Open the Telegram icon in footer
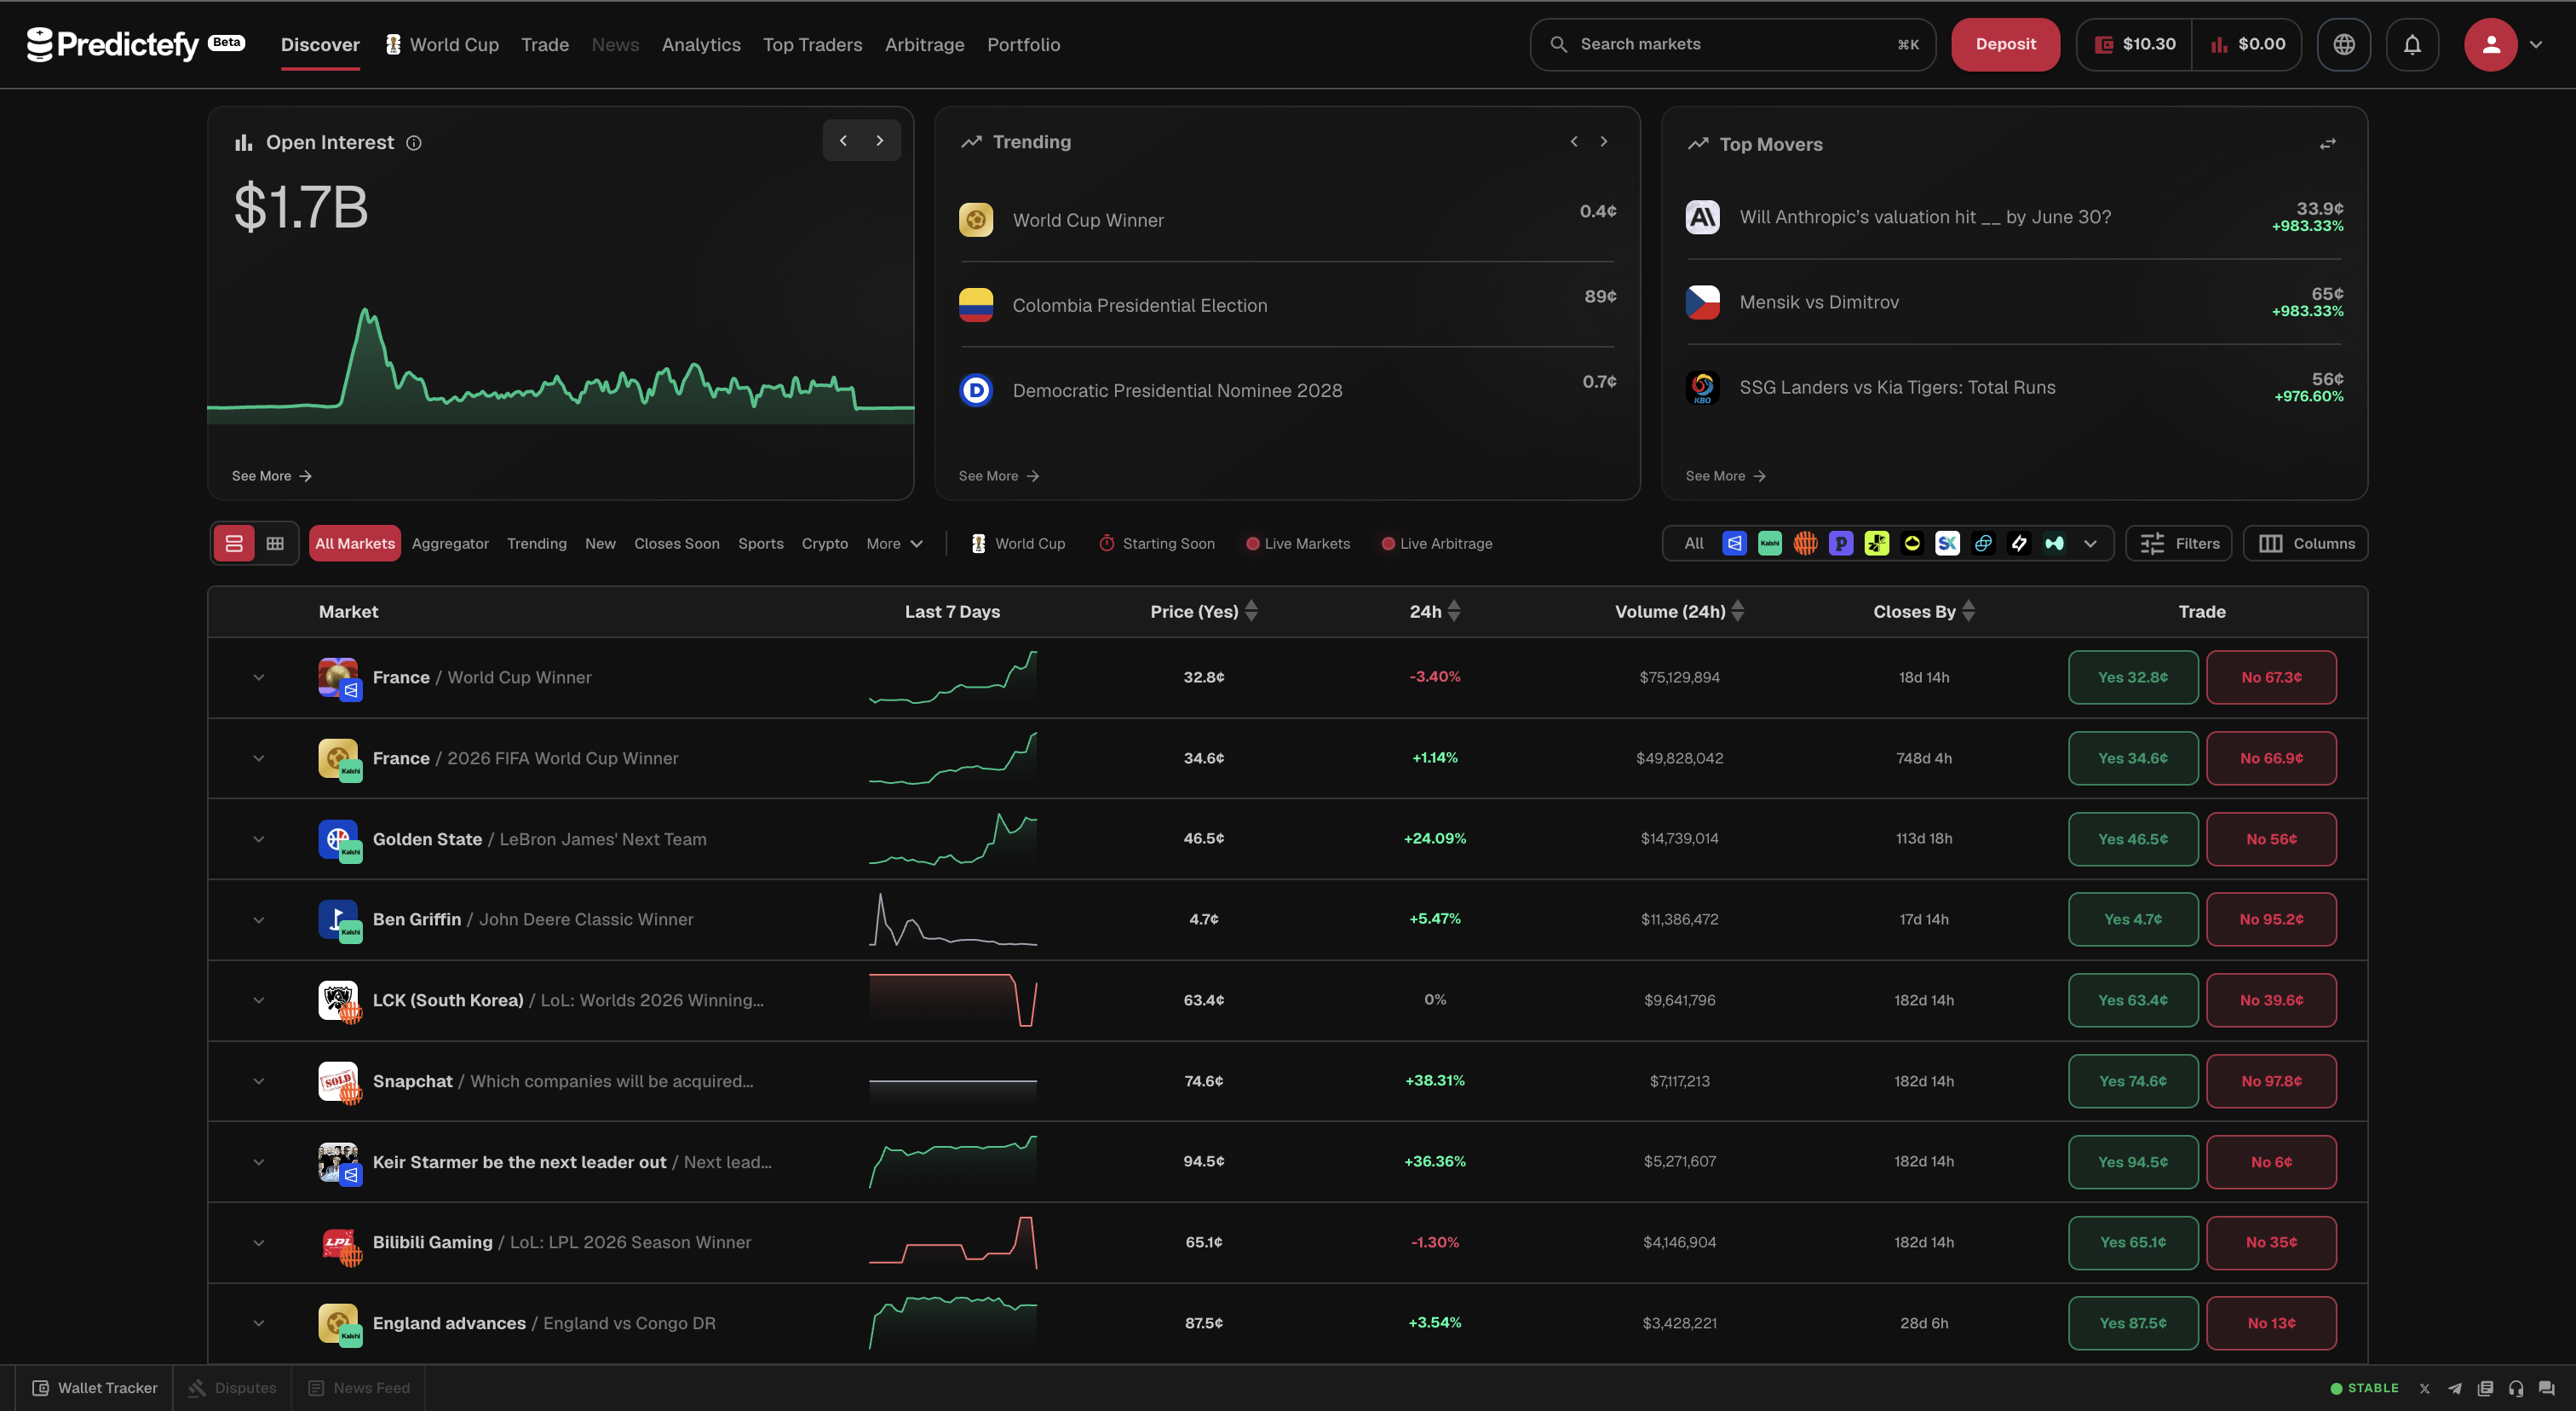Screen dimensions: 2576x1411 point(2454,1388)
